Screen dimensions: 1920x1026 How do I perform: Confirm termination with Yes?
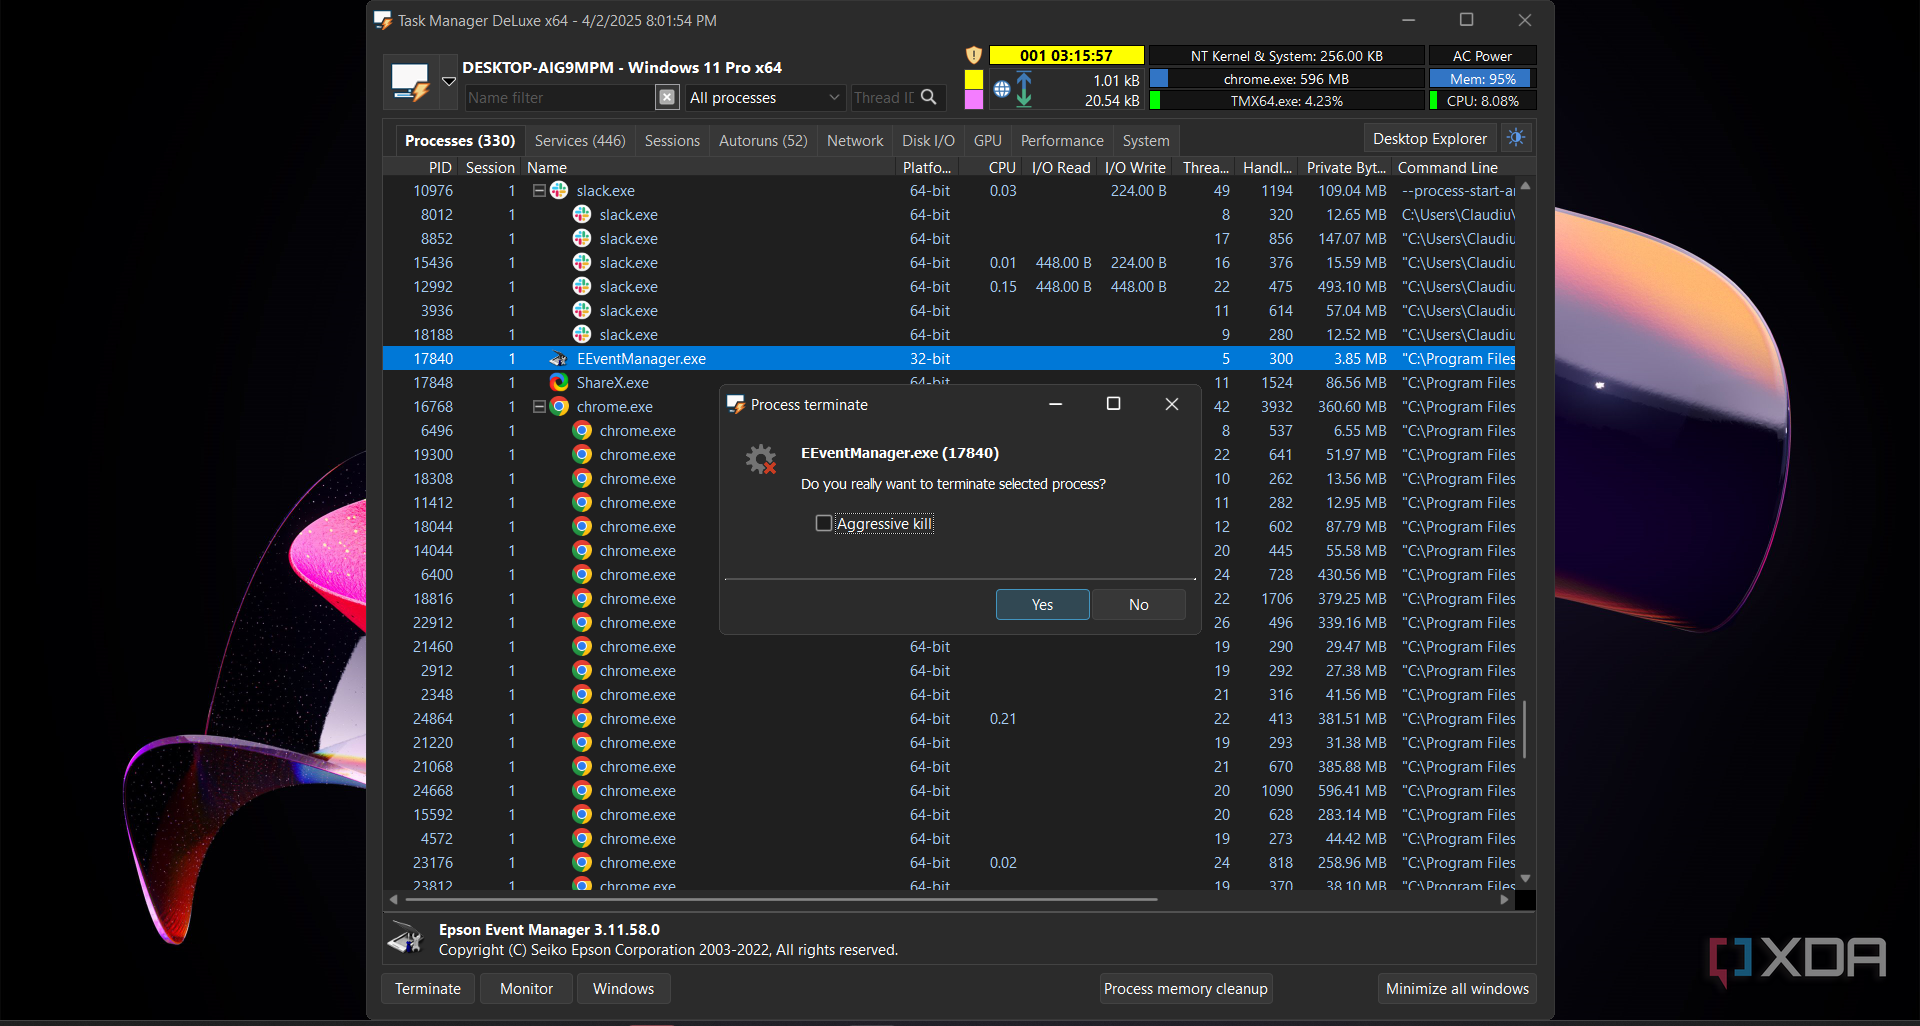coord(1042,604)
